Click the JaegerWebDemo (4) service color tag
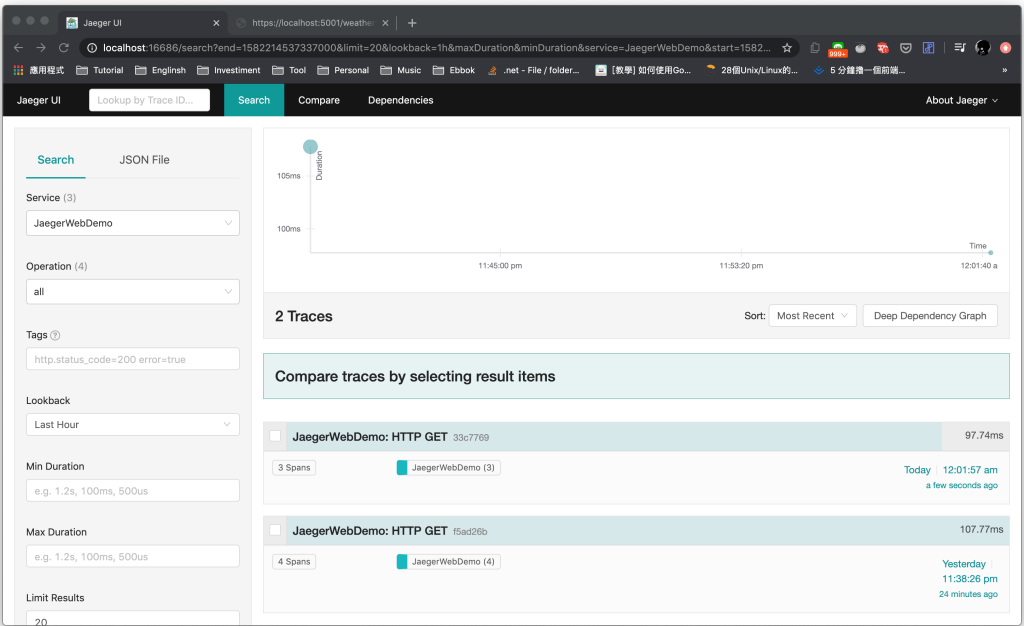The width and height of the screenshot is (1024, 626). pos(449,561)
